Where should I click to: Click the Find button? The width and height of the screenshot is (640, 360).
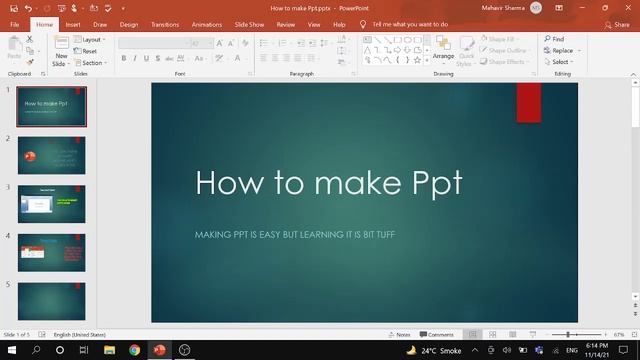(554, 39)
